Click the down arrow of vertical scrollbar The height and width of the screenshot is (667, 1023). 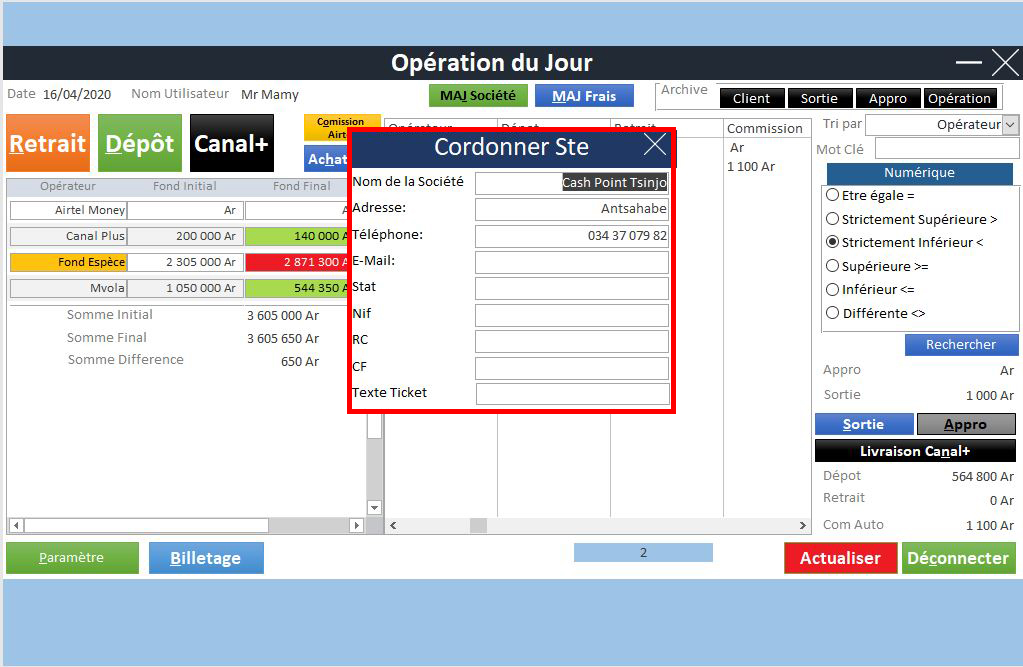click(x=374, y=507)
